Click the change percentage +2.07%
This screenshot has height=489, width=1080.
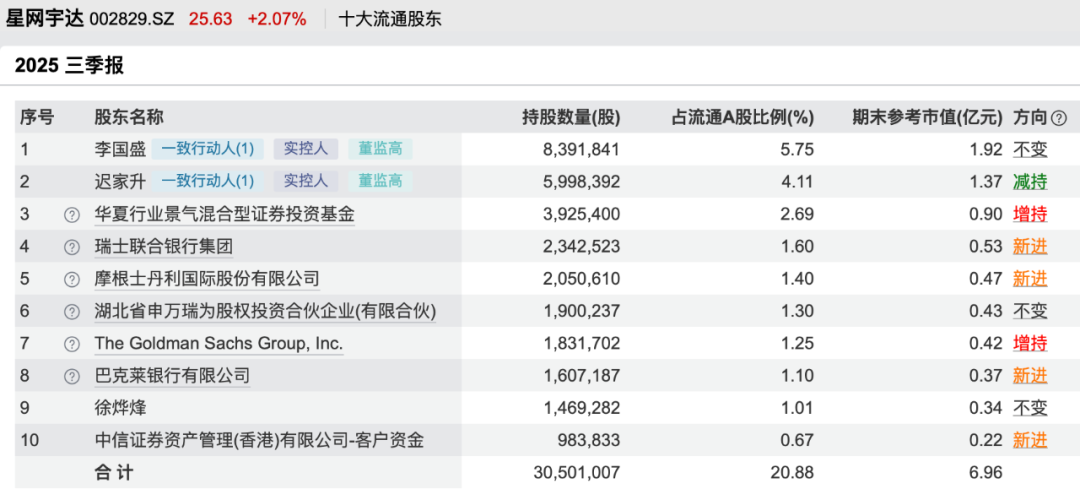(277, 19)
